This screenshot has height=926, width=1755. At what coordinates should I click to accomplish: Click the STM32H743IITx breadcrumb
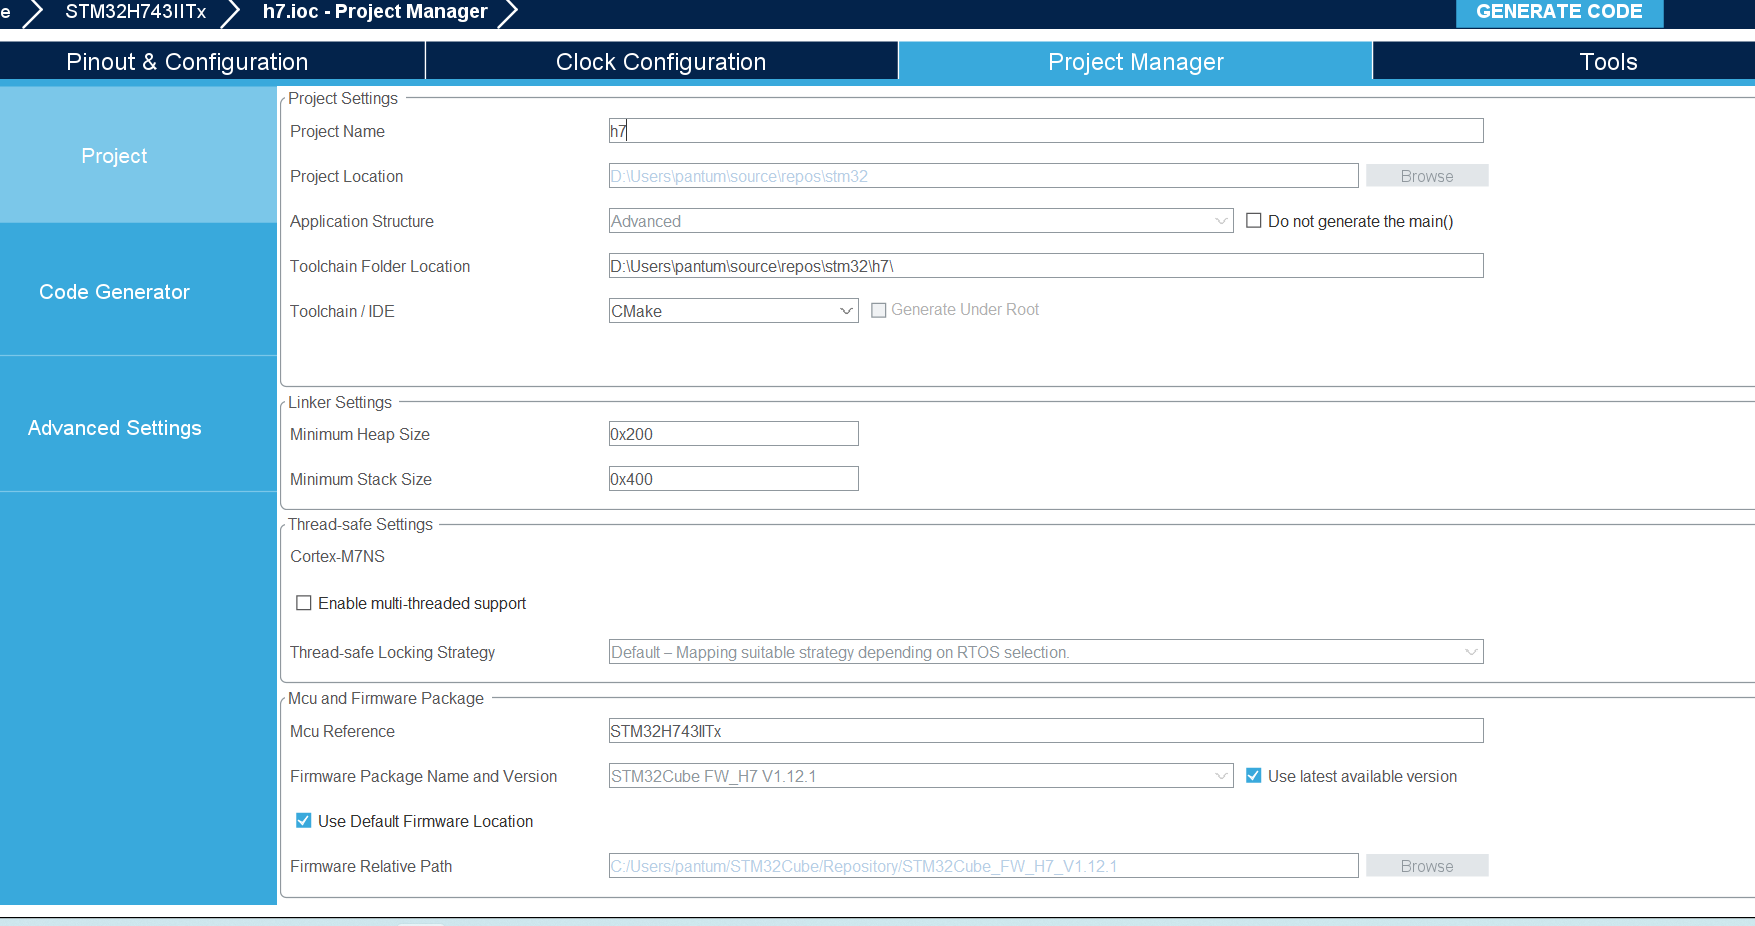[136, 12]
